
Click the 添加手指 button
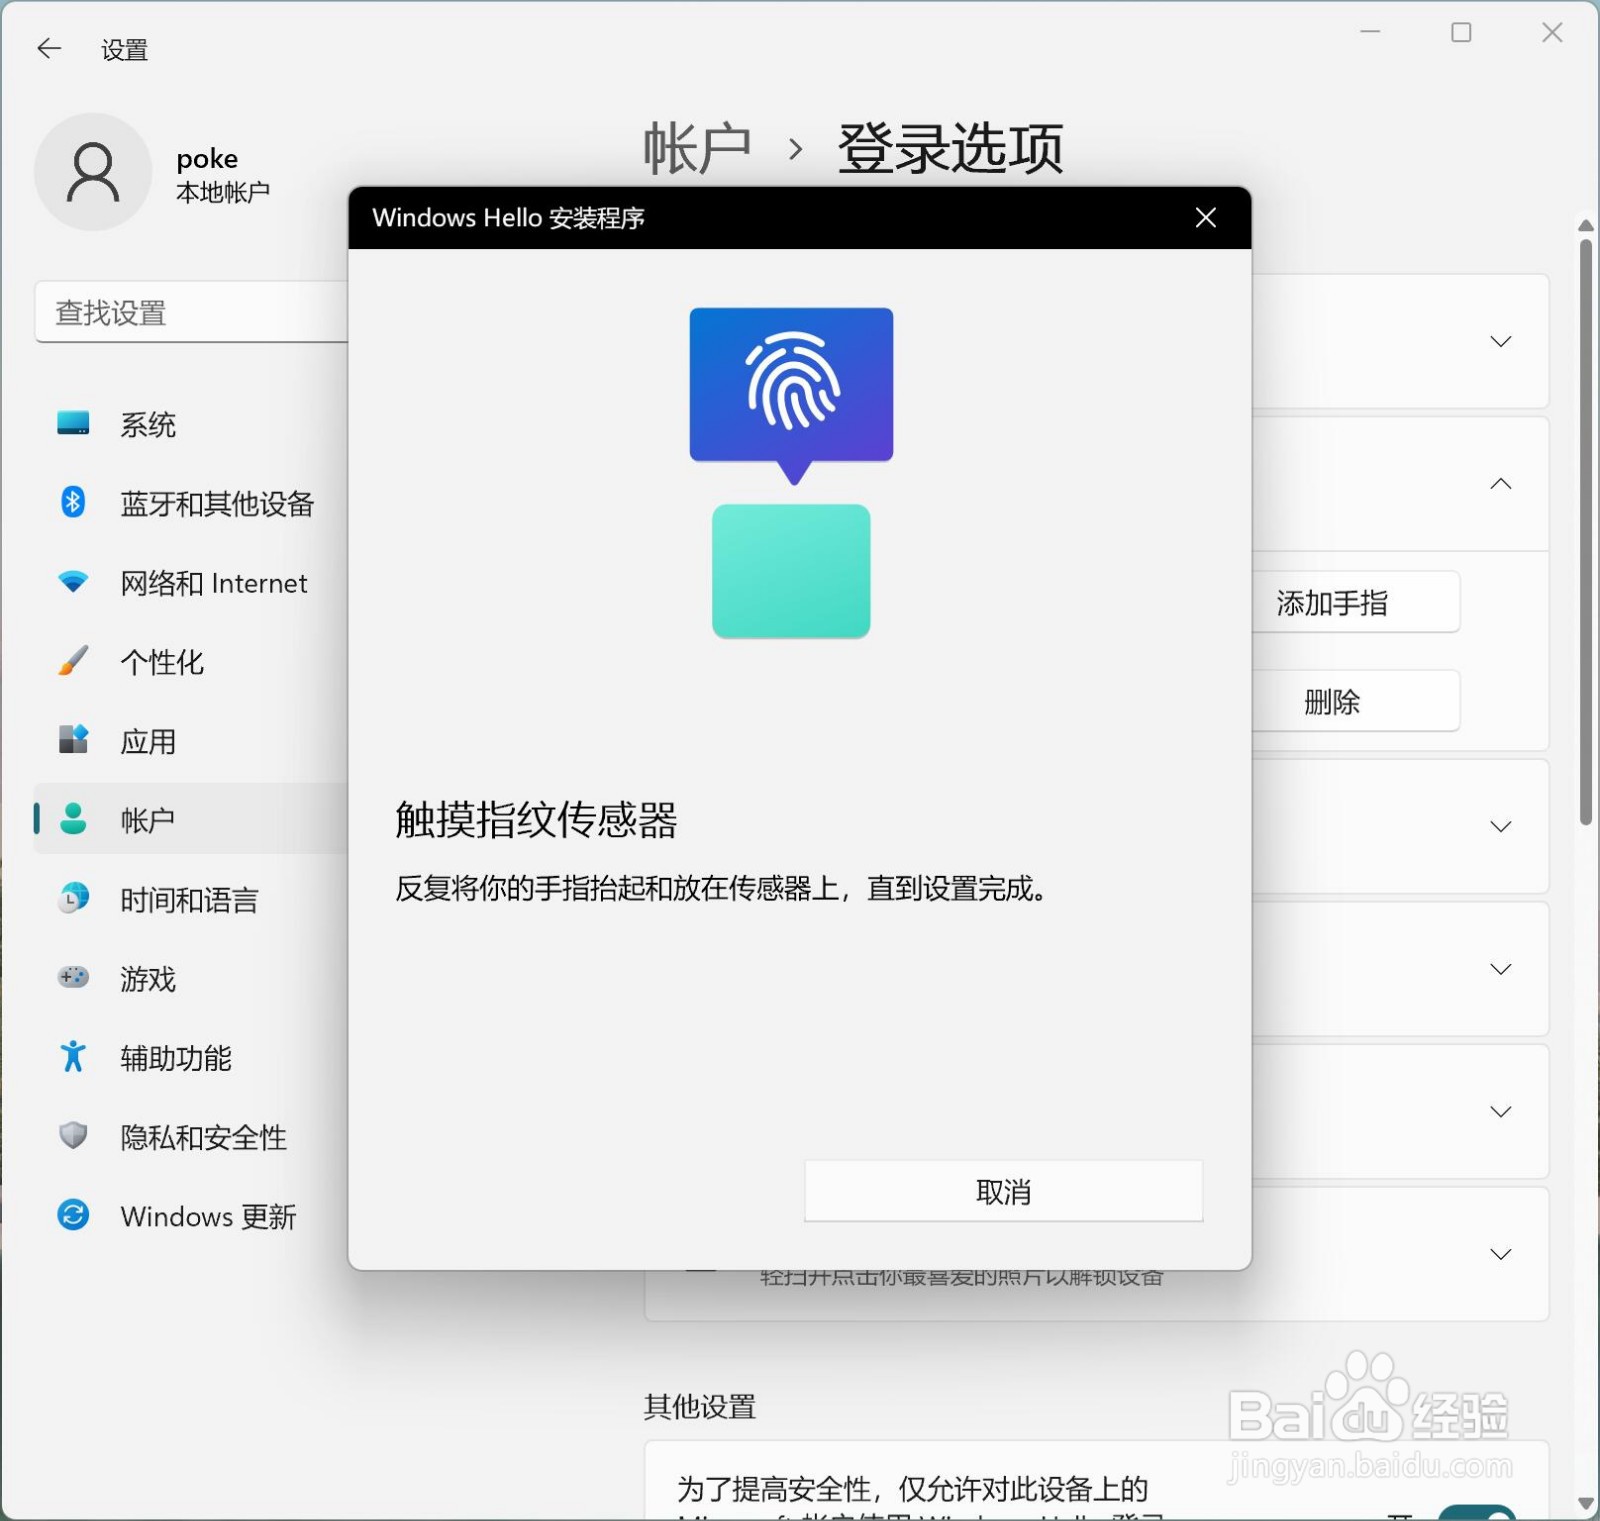1355,602
